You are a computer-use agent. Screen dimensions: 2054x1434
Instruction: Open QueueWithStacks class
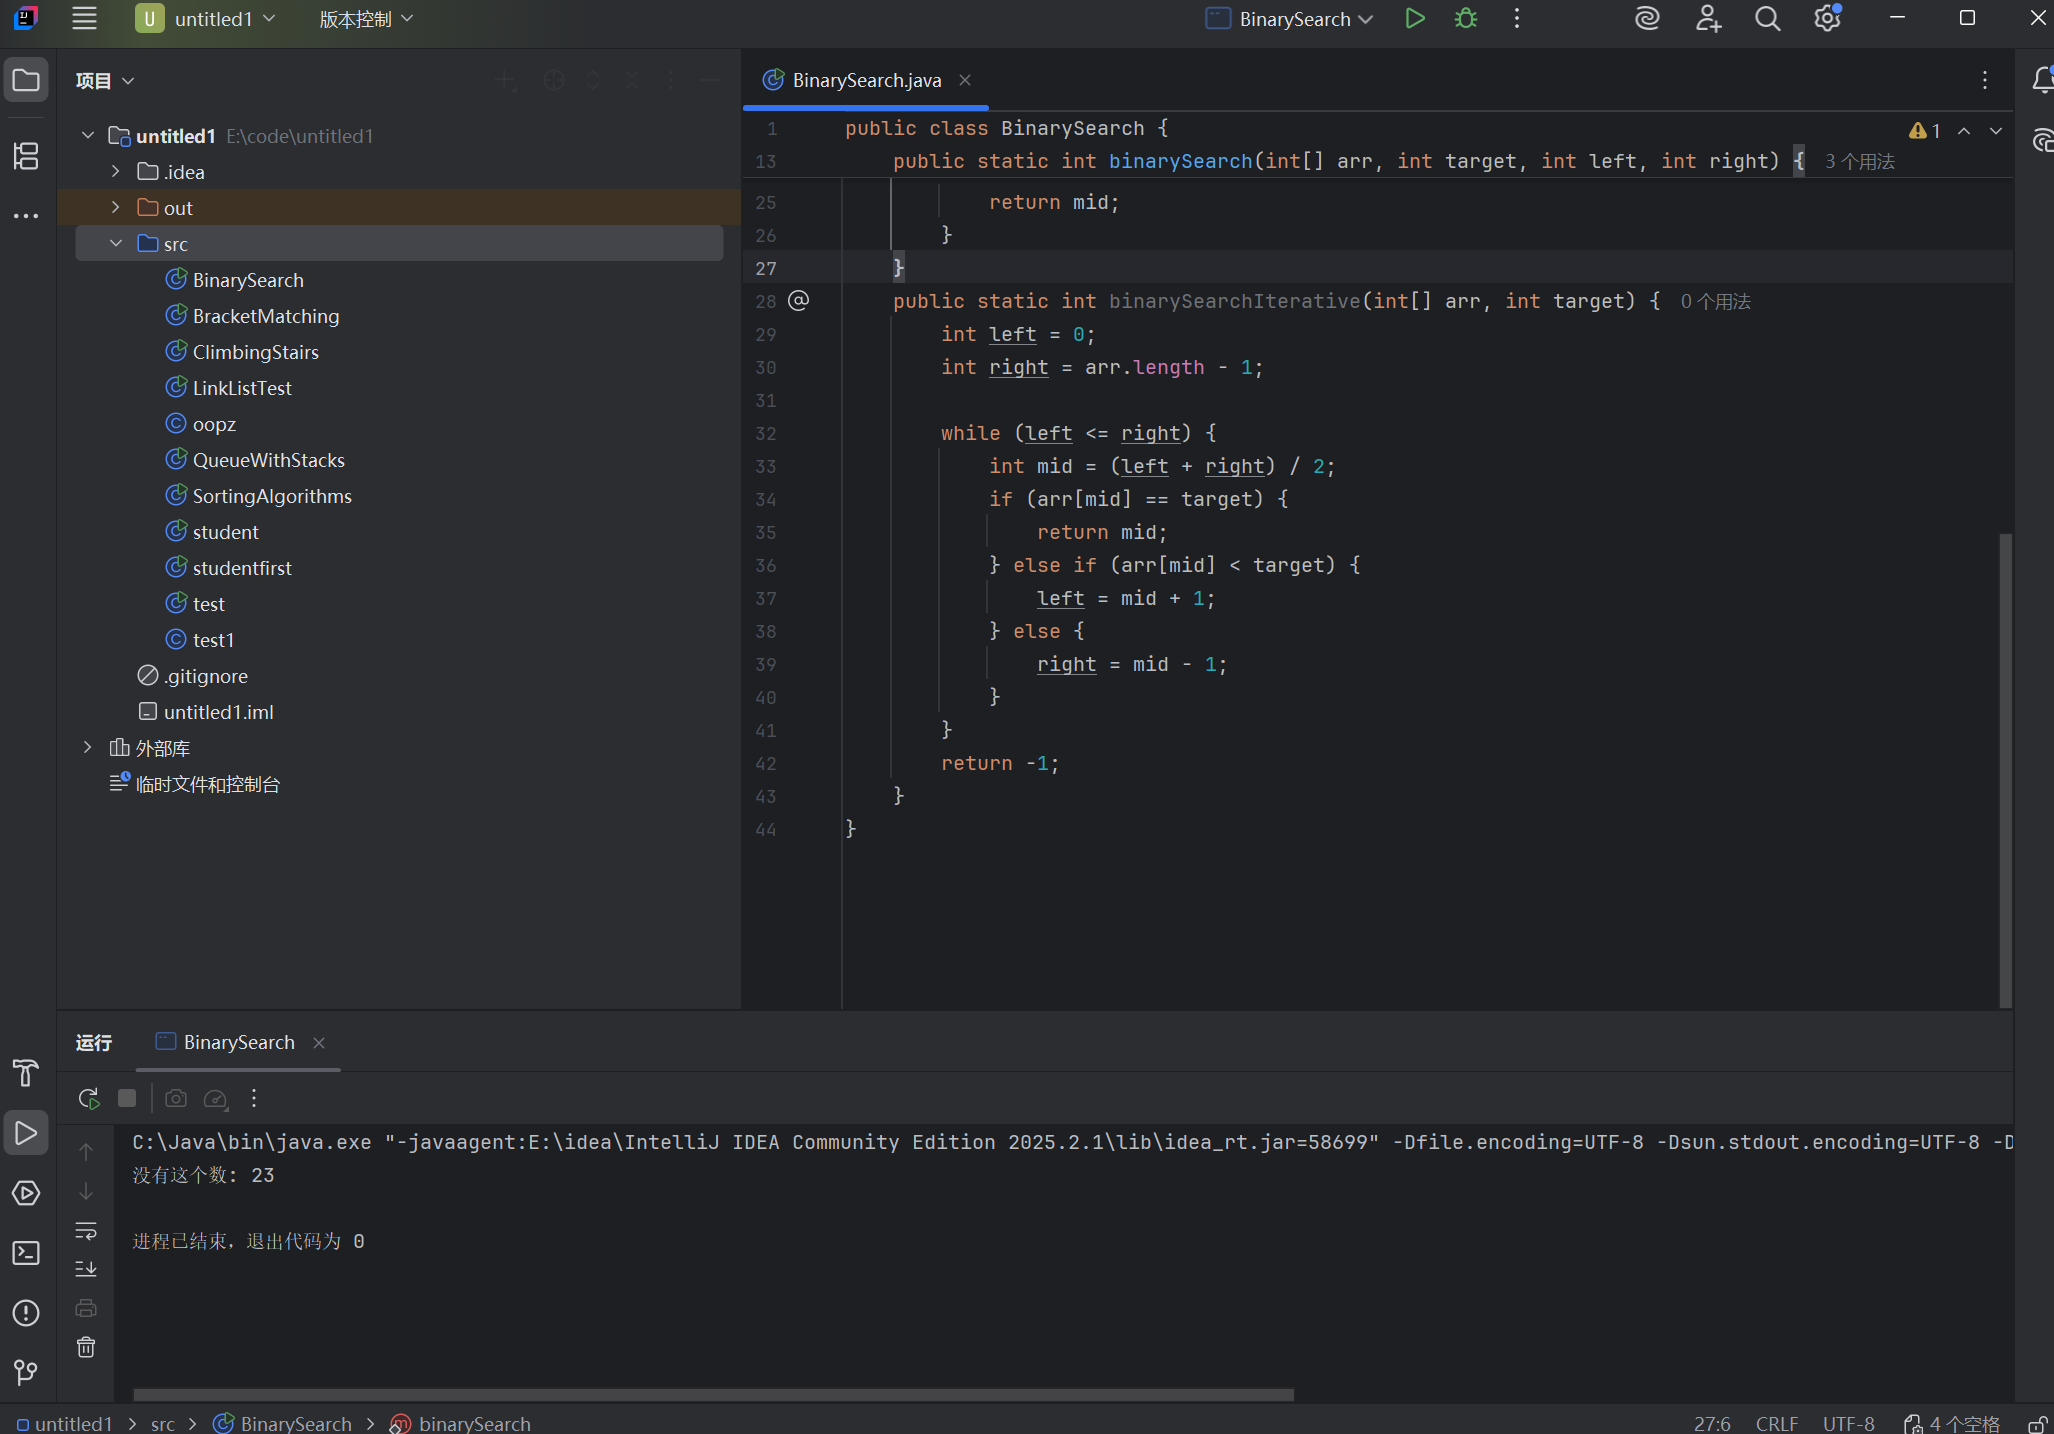(x=268, y=460)
